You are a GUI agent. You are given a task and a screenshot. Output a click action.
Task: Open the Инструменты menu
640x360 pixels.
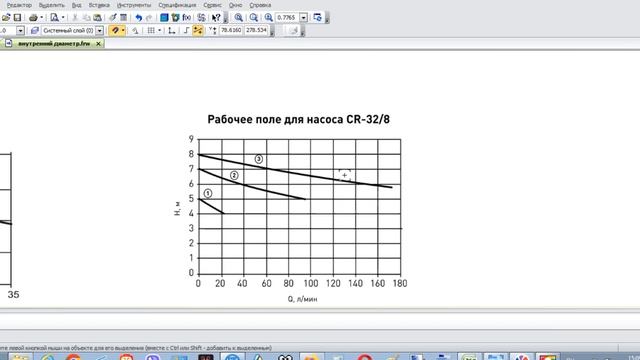(134, 5)
